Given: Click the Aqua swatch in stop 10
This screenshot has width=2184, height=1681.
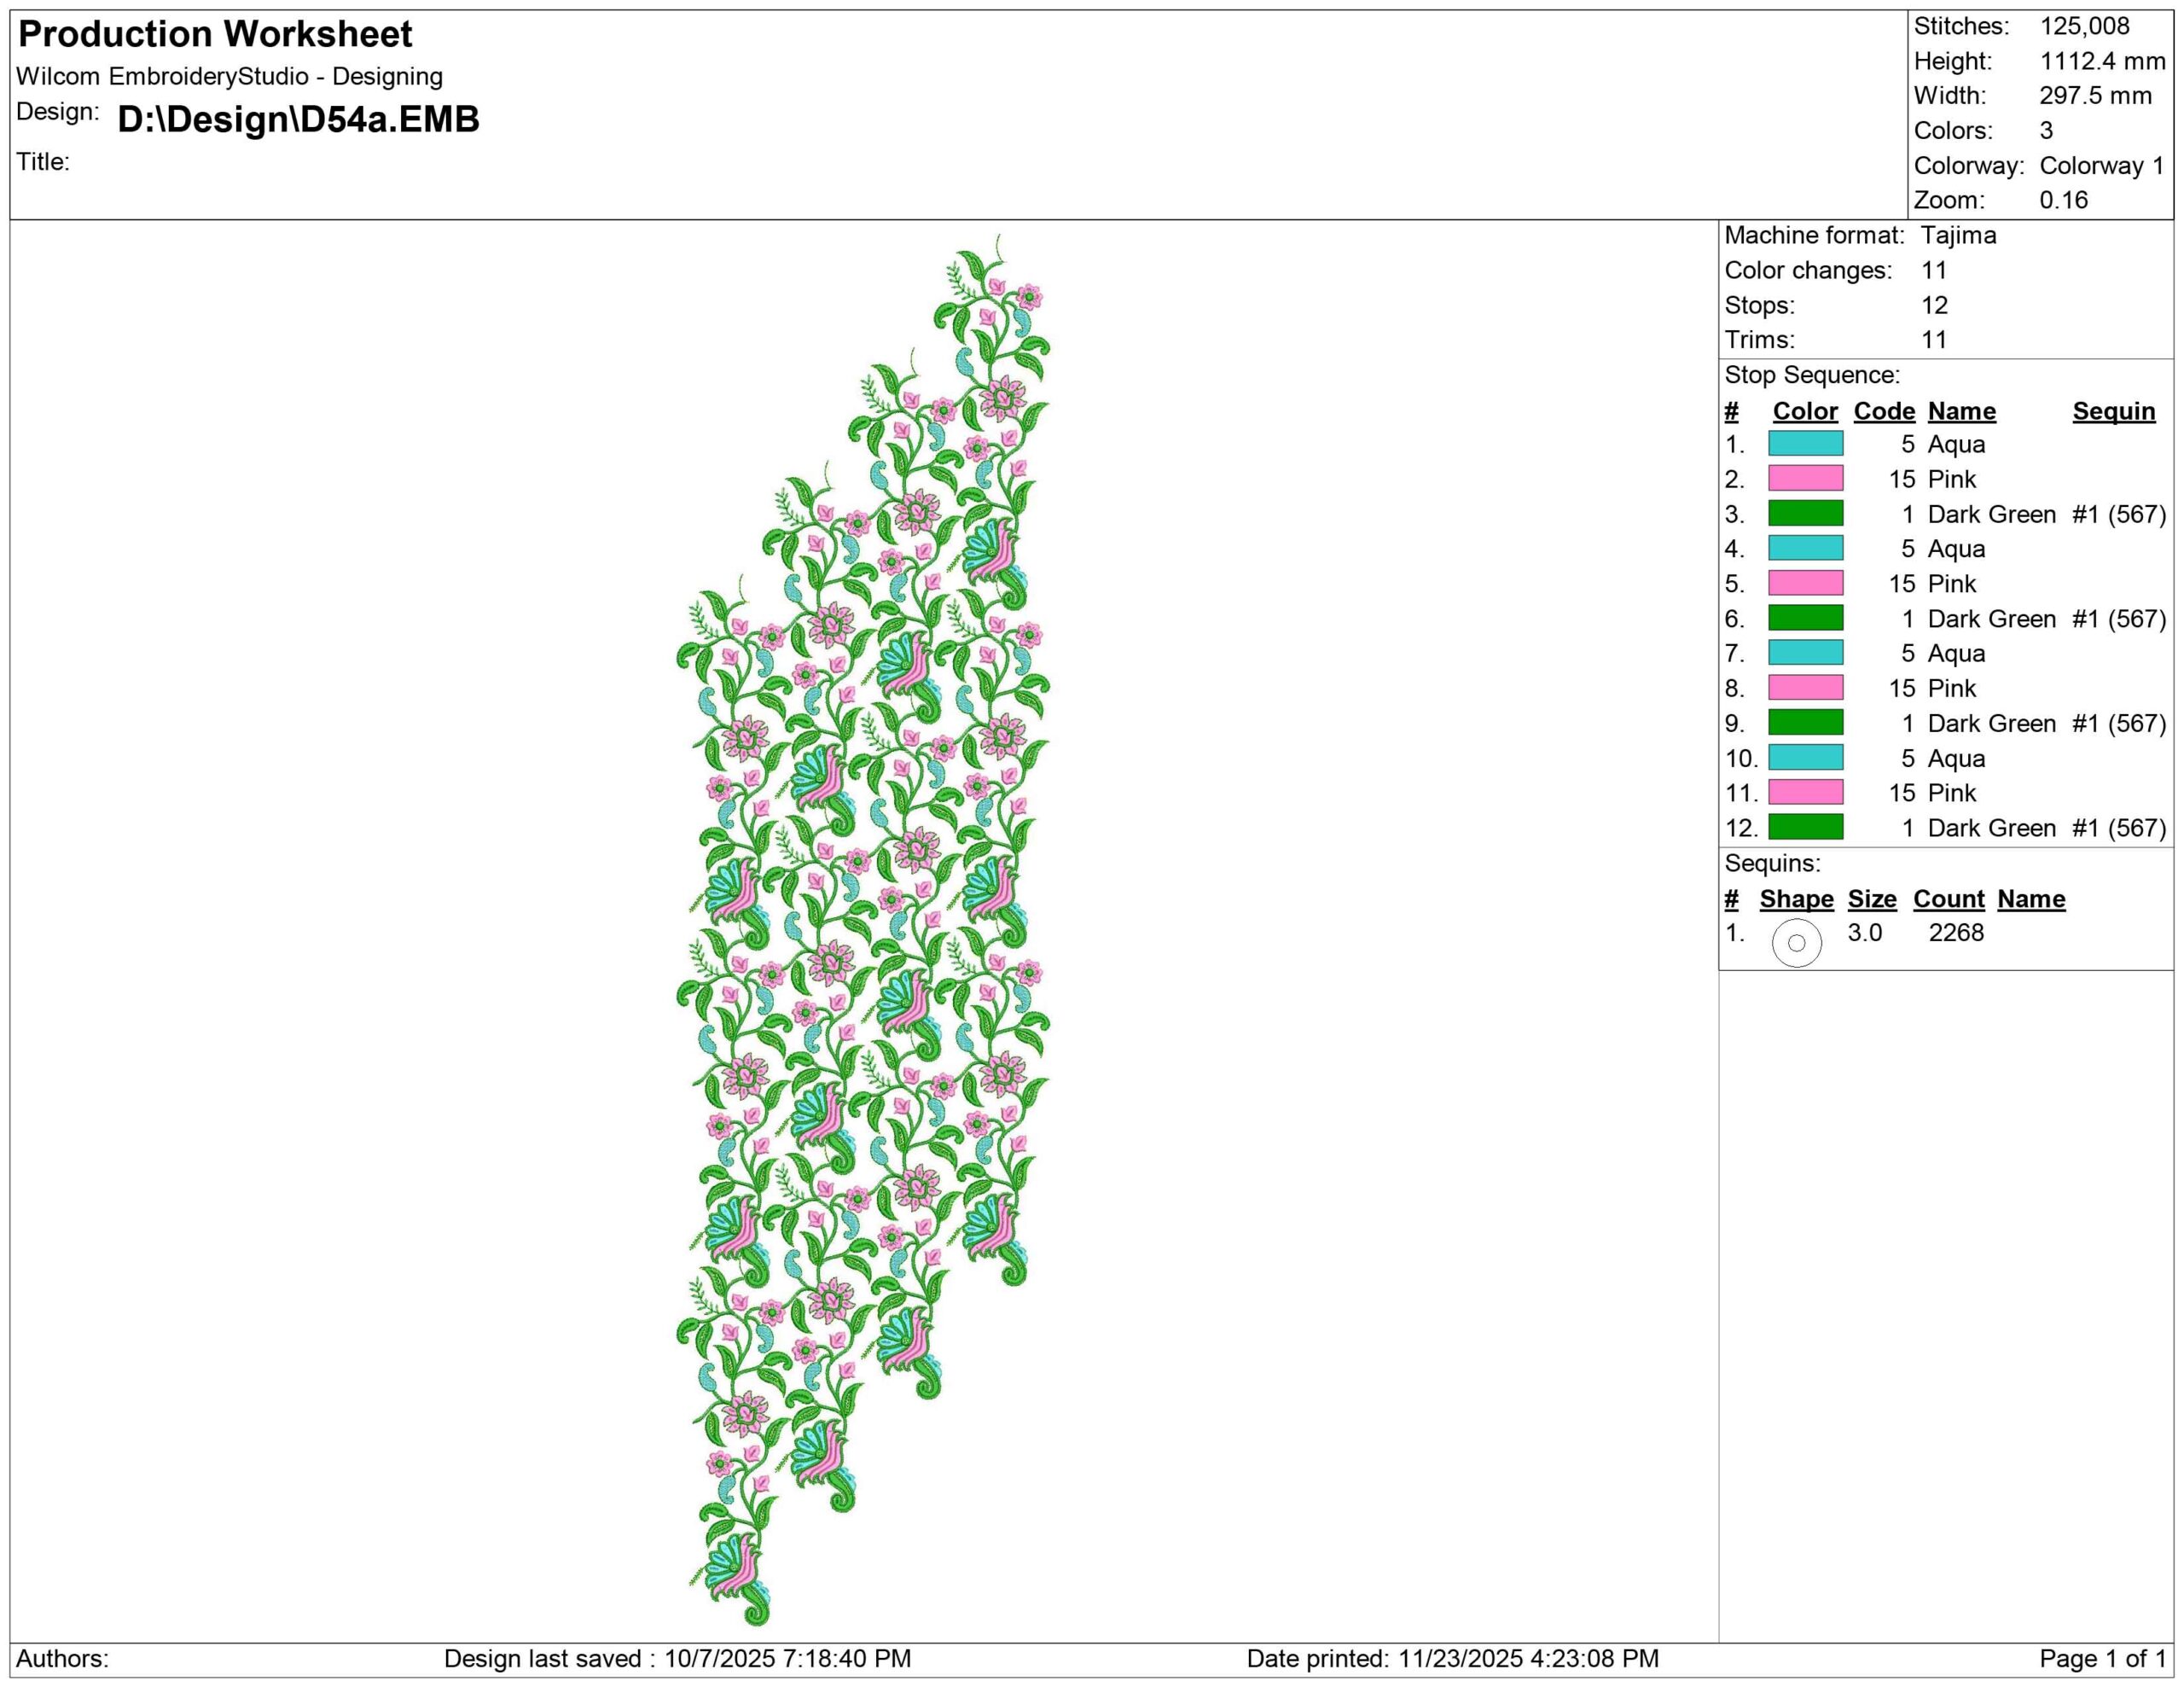Looking at the screenshot, I should tap(1805, 757).
